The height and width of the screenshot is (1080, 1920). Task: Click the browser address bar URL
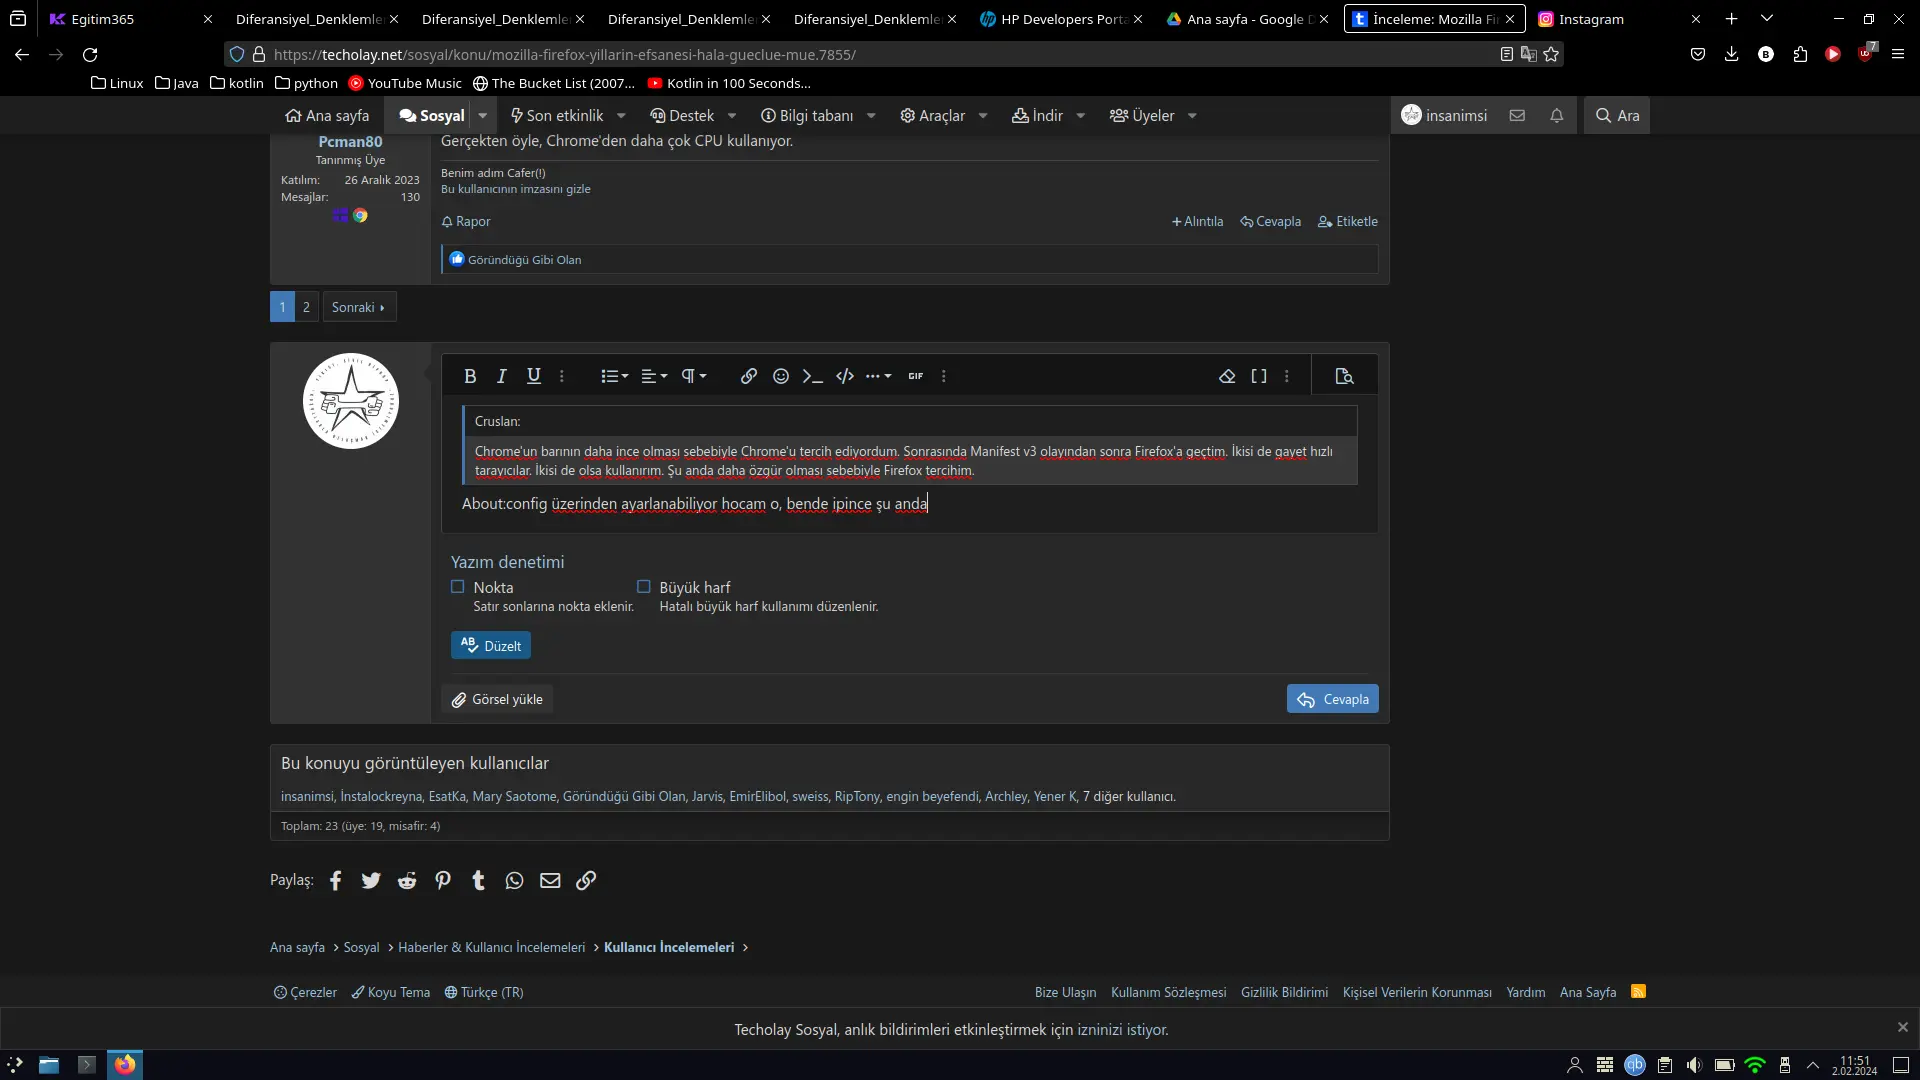564,55
